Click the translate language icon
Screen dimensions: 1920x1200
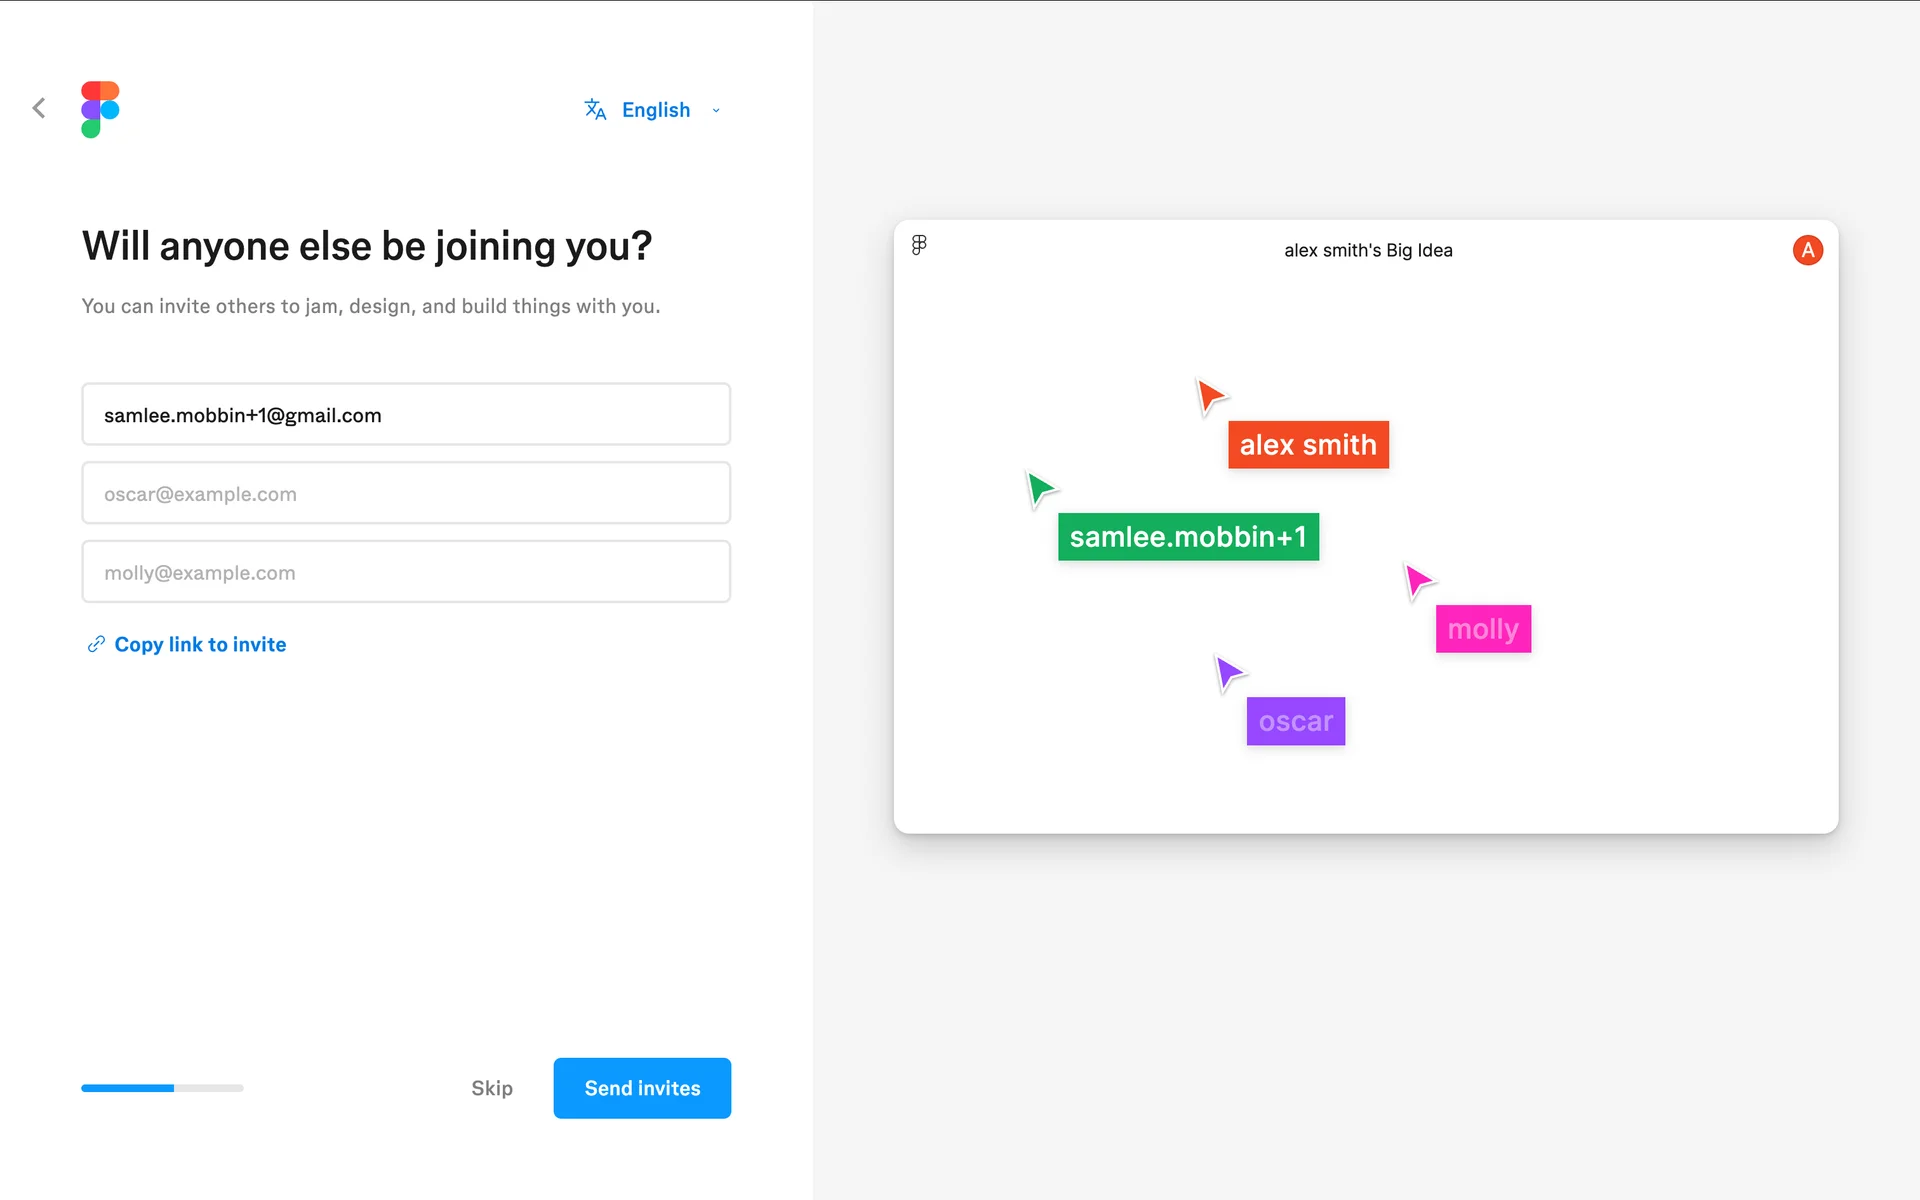tap(595, 109)
